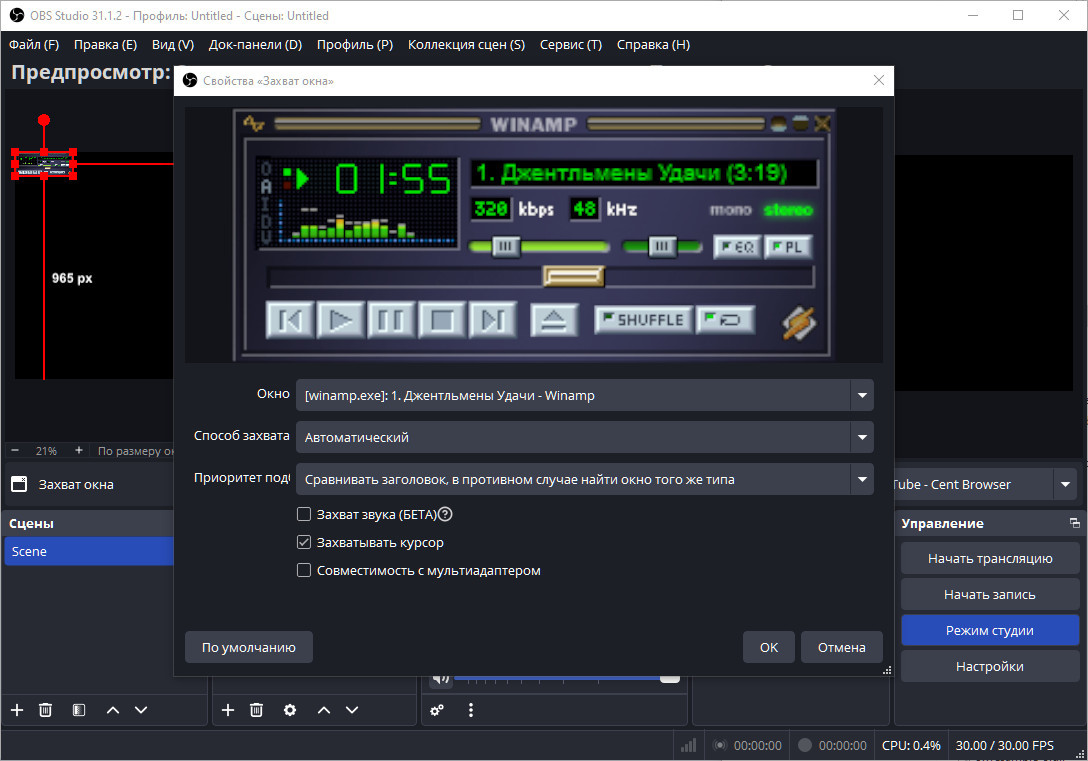Enable Совместимость с мультиадаптером checkbox
Screen dimensions: 1088x761
click(x=304, y=570)
